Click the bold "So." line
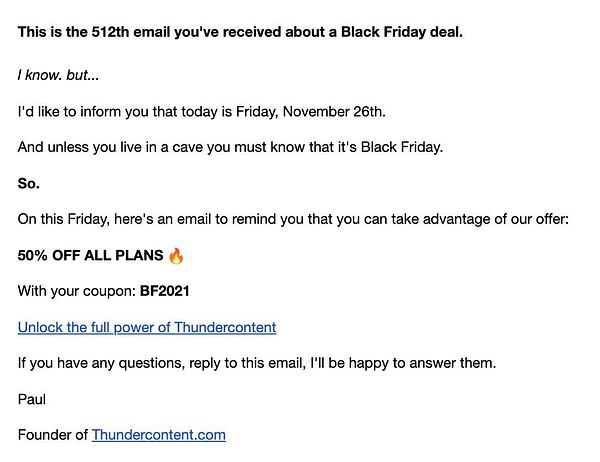The height and width of the screenshot is (462, 600). coord(29,184)
